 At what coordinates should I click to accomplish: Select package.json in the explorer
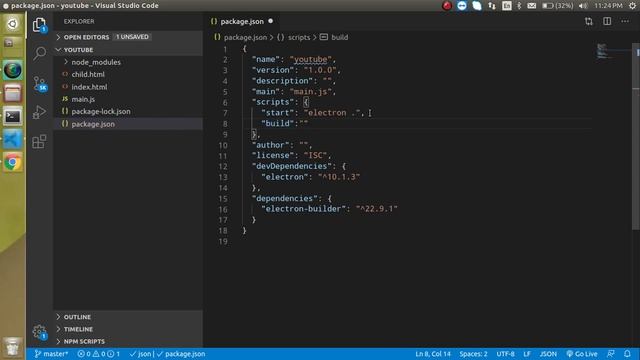tap(128, 124)
